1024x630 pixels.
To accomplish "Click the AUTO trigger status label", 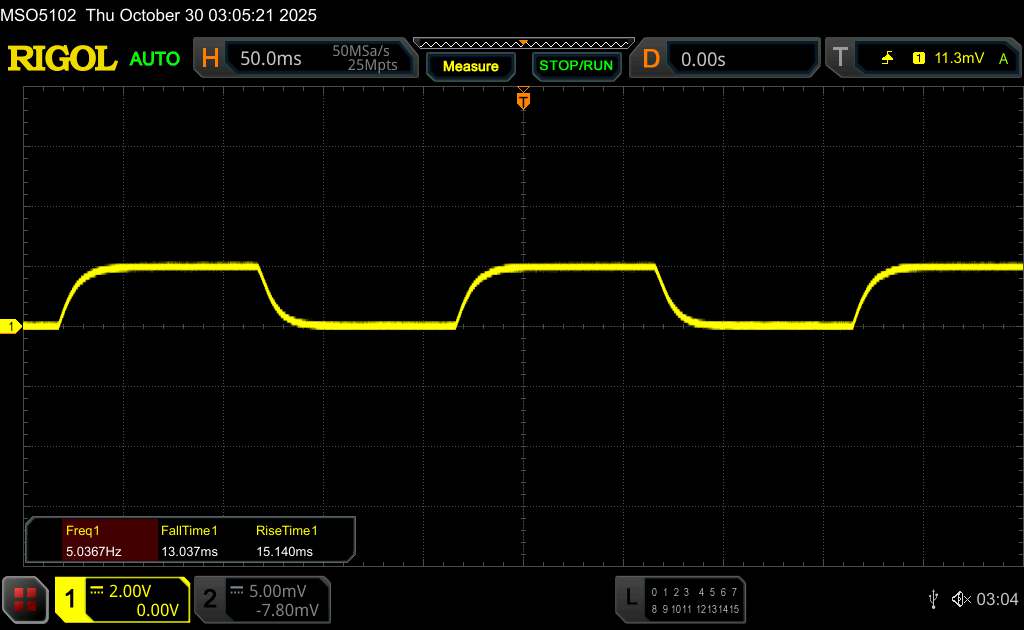I will [x=155, y=59].
